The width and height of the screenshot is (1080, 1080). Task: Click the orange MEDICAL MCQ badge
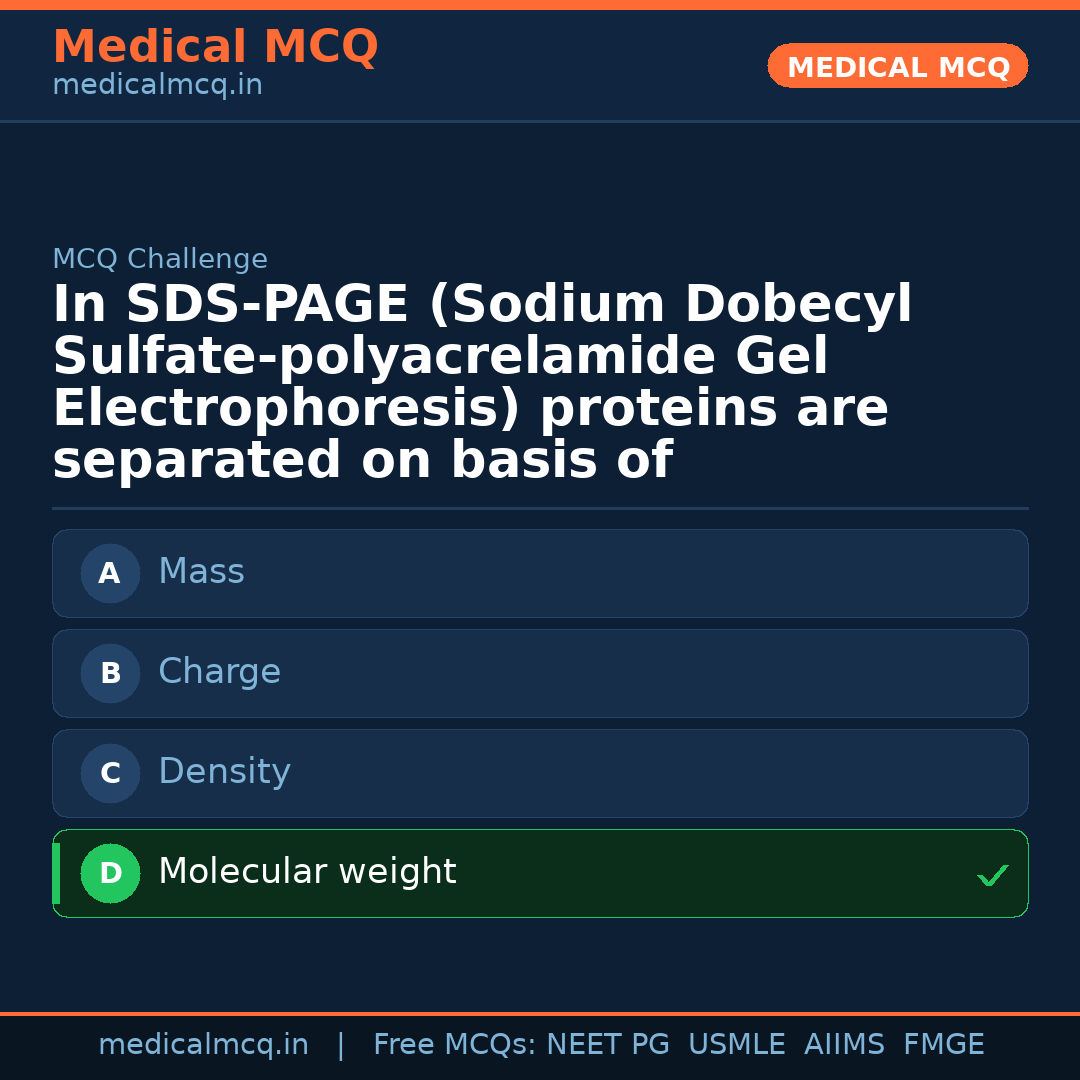coord(898,66)
